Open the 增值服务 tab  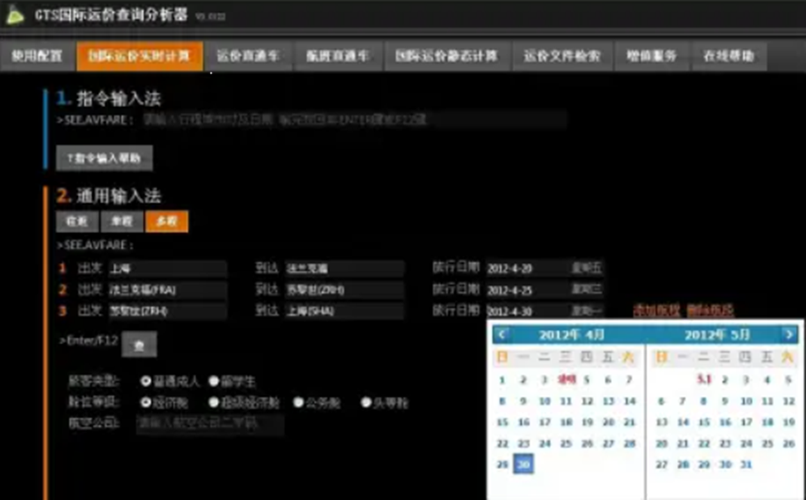pyautogui.click(x=651, y=55)
